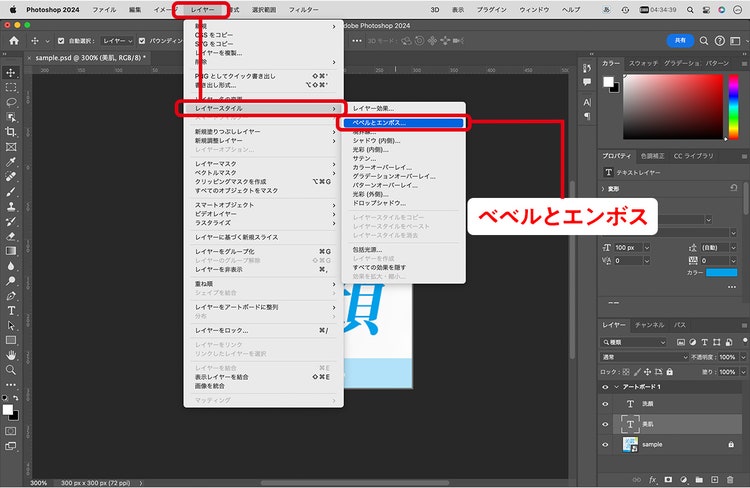The width and height of the screenshot is (750, 488).
Task: Select the Lasso tool
Action: [11, 102]
